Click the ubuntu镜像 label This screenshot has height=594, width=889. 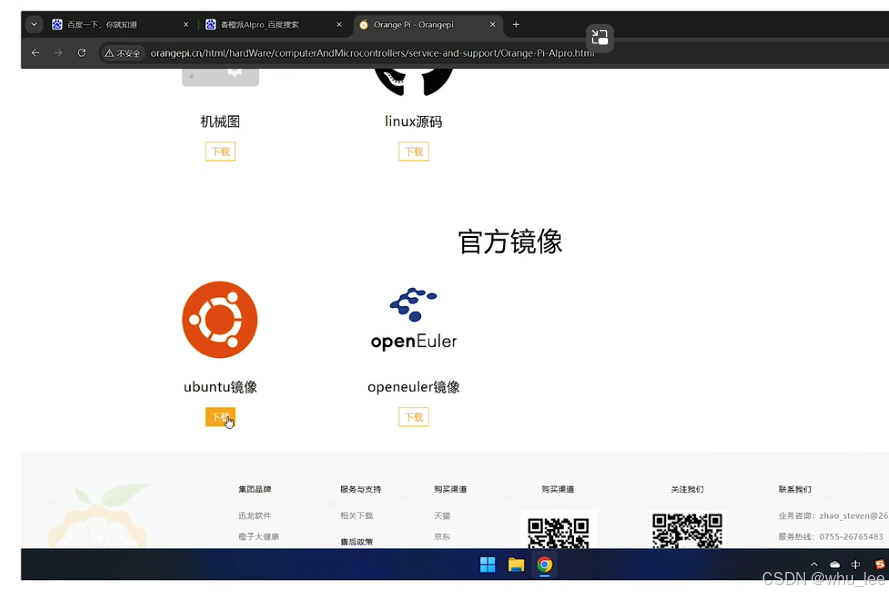(x=220, y=387)
